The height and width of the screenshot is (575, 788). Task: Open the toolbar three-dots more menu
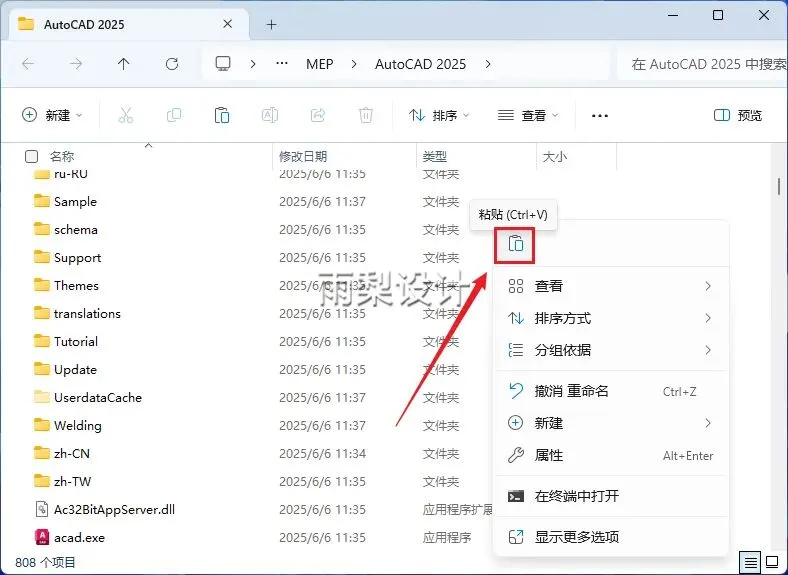coord(600,116)
